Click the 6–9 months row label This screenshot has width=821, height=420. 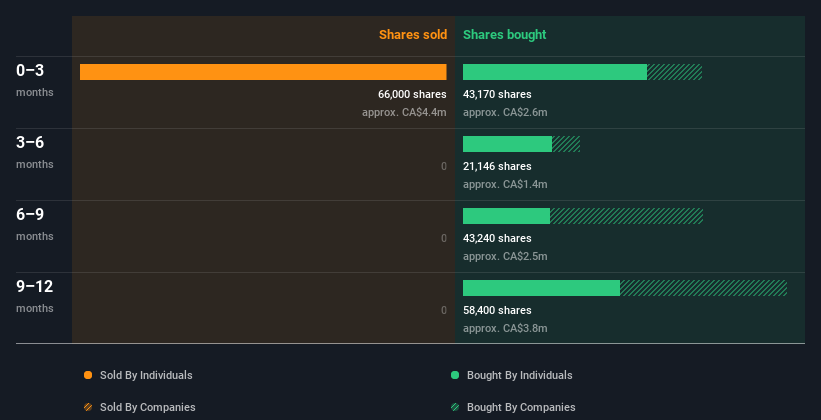point(35,224)
